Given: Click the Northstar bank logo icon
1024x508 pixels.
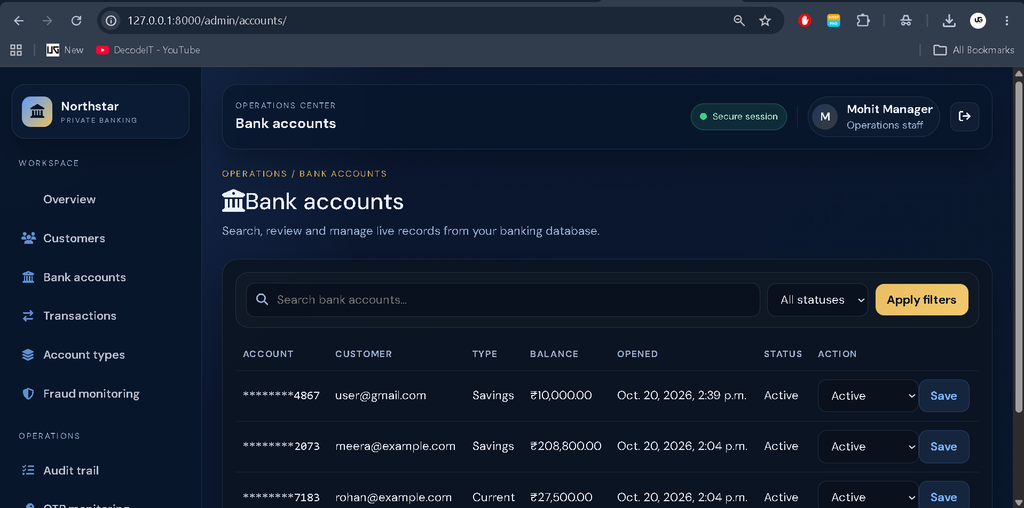Looking at the screenshot, I should click(x=37, y=112).
